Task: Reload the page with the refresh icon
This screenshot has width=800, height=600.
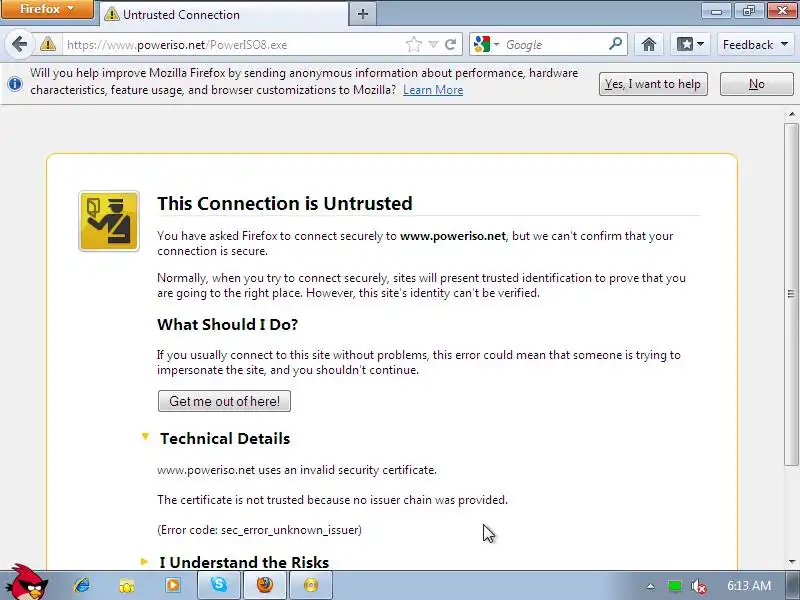Action: coord(451,44)
